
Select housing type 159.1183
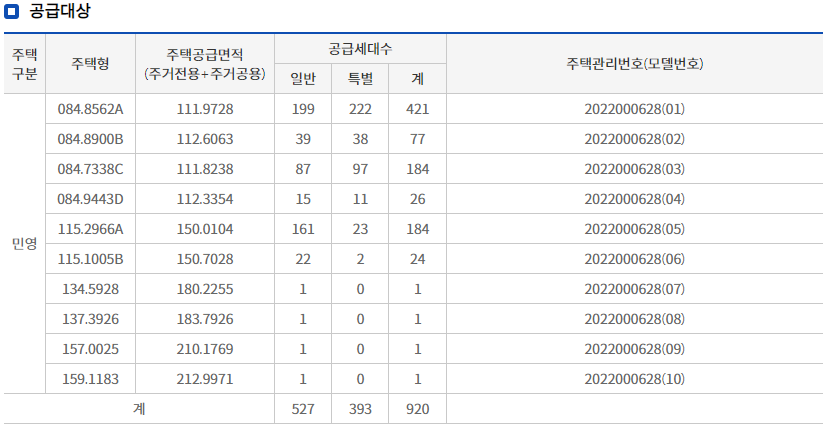coord(90,379)
